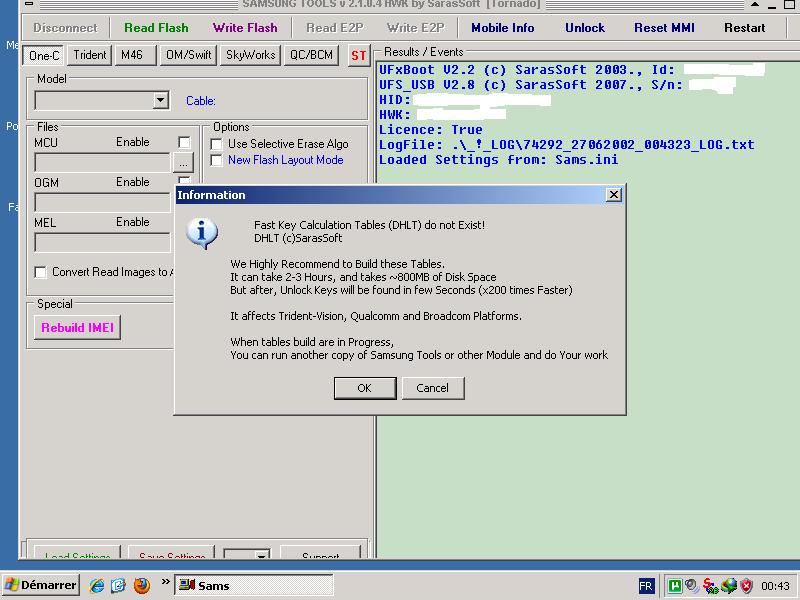Image resolution: width=800 pixels, height=600 pixels.
Task: Open Firefox from quick launch
Action: coord(142,585)
